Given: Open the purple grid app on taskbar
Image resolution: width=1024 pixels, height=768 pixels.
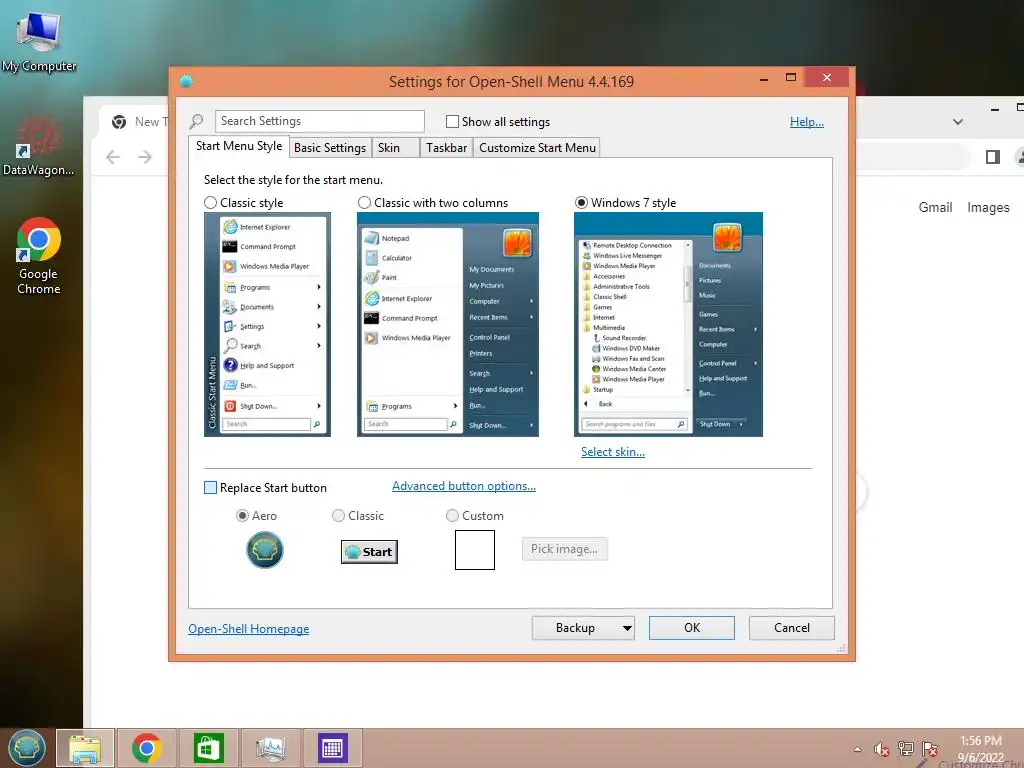Looking at the screenshot, I should [332, 748].
